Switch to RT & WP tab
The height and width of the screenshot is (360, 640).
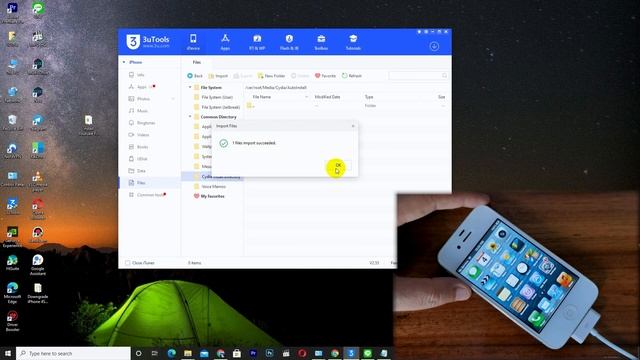(257, 42)
